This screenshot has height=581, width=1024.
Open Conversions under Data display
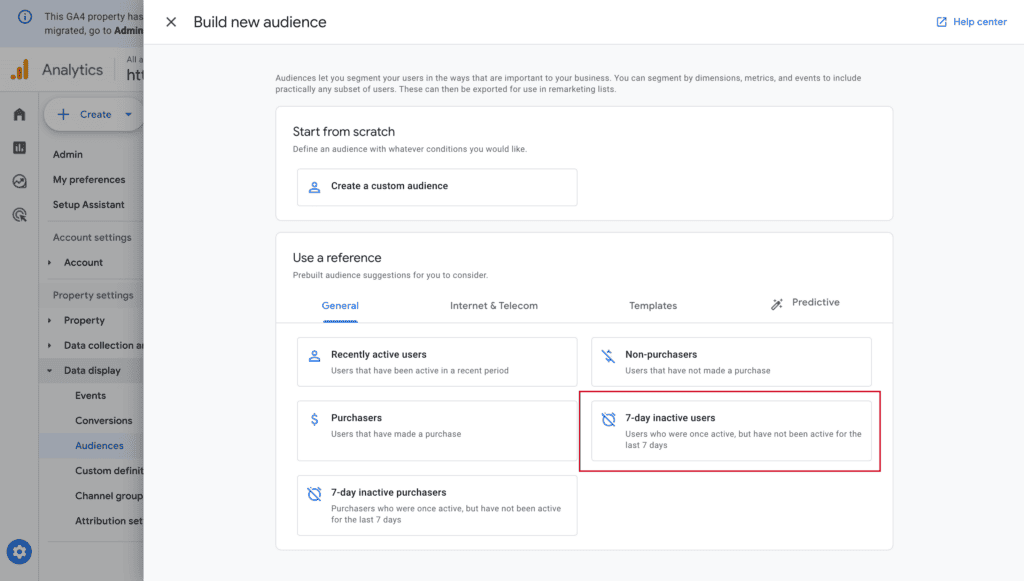coord(103,420)
